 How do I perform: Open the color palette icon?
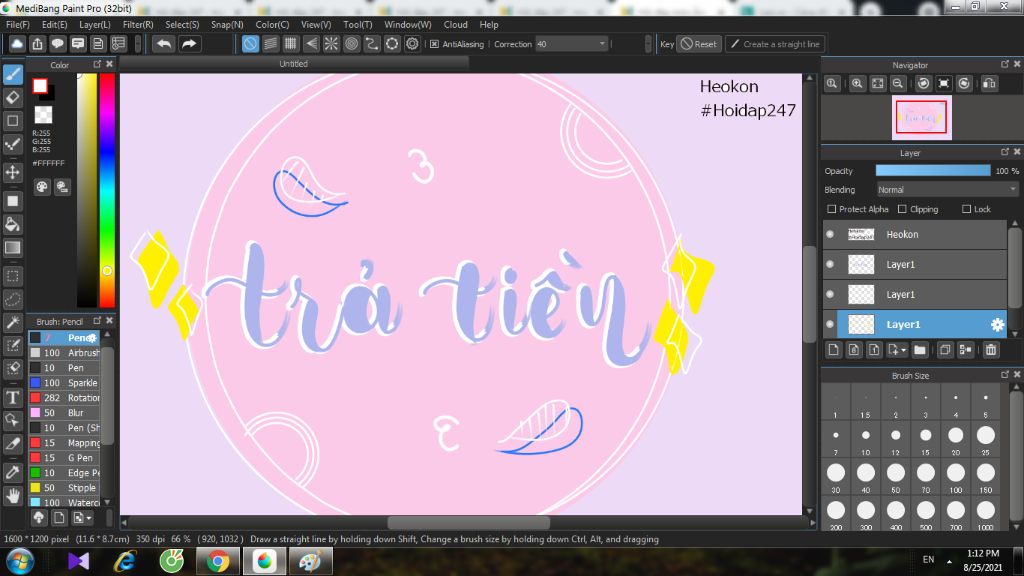[x=42, y=187]
